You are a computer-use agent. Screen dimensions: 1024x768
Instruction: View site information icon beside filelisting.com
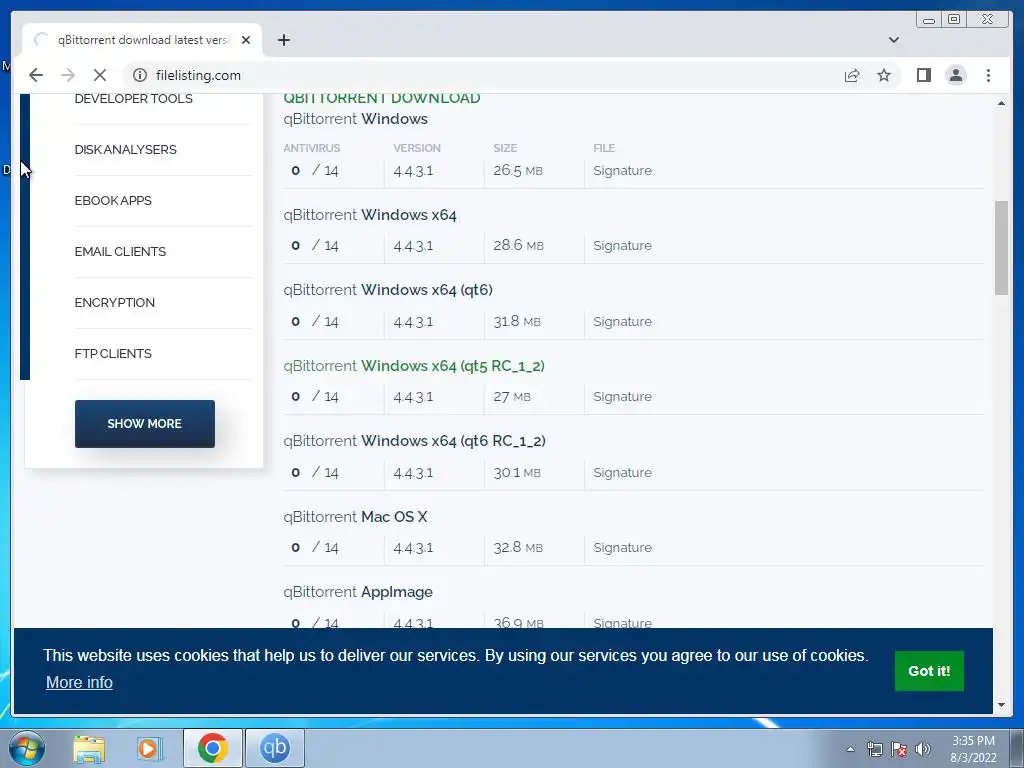tap(140, 75)
